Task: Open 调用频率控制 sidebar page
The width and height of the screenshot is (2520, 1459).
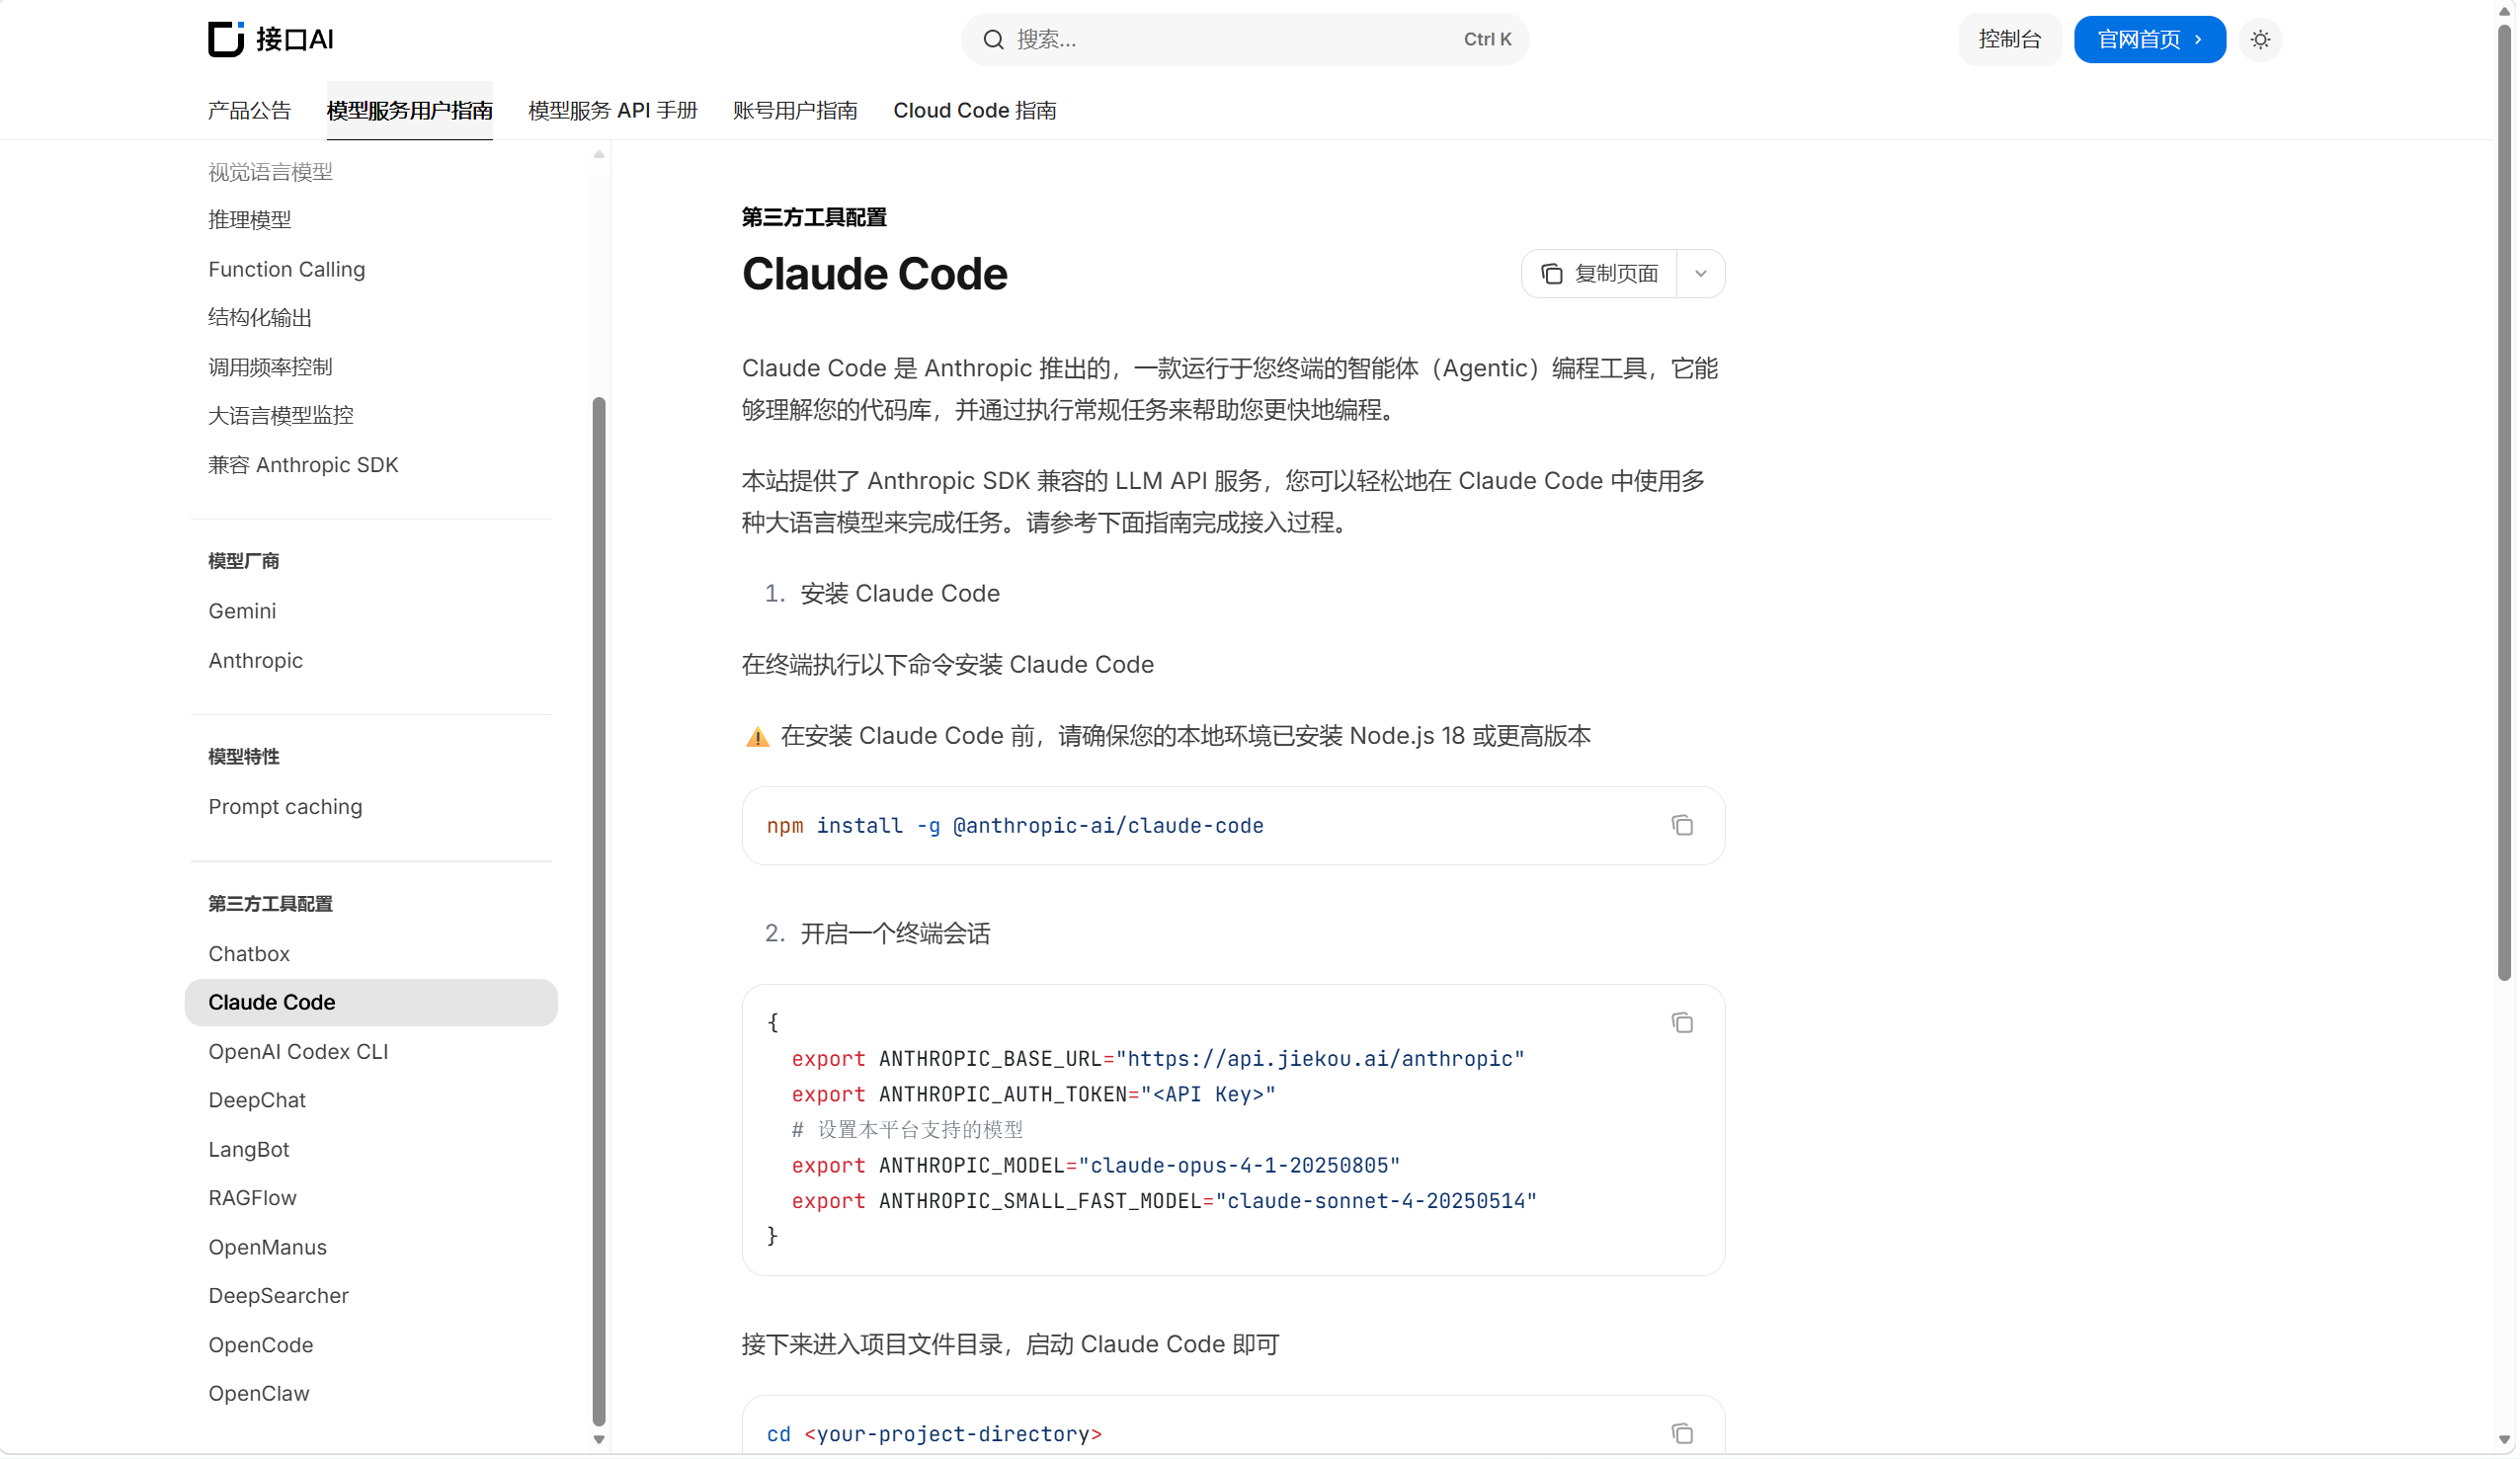Action: (271, 367)
